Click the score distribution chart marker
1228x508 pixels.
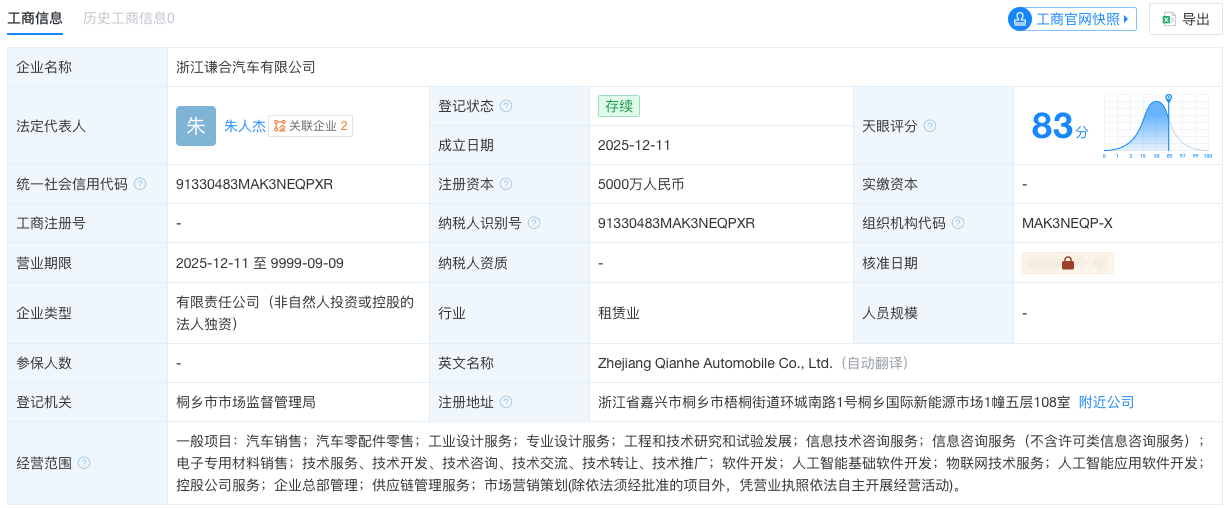tap(1168, 98)
